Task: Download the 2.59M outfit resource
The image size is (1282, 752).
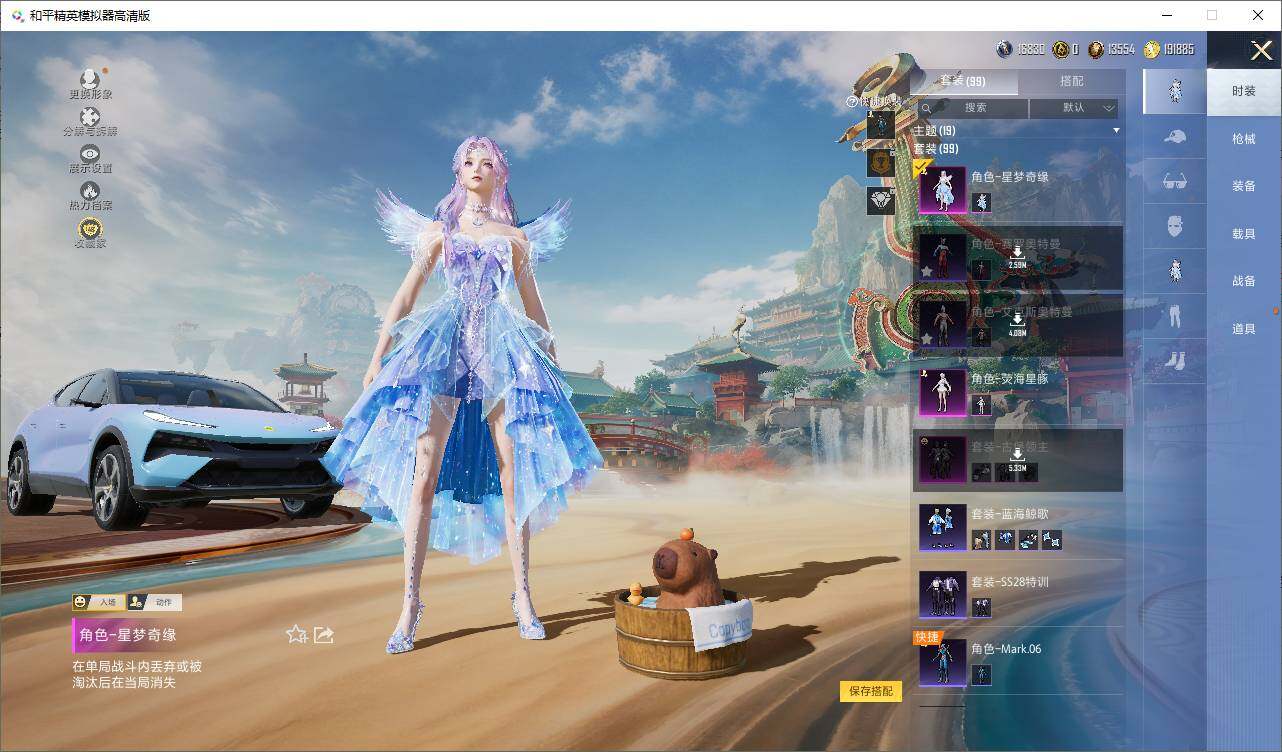Action: point(1017,259)
